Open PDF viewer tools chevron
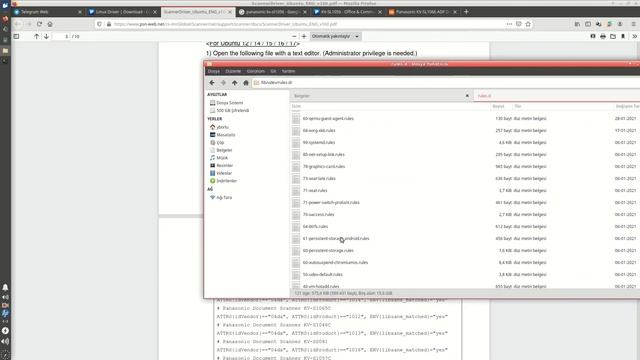Screen dimensions: 640x360 [x=634, y=36]
